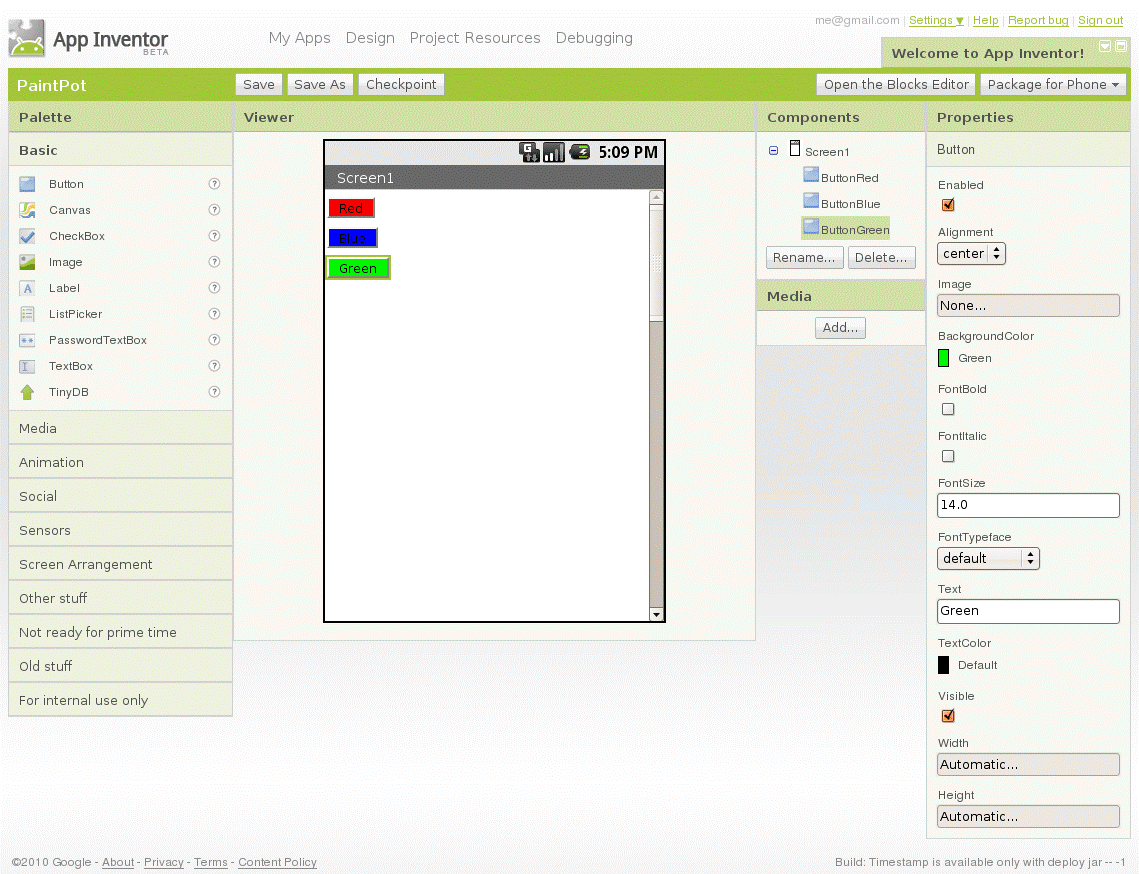Uncheck the Enabled property checkbox

[947, 205]
